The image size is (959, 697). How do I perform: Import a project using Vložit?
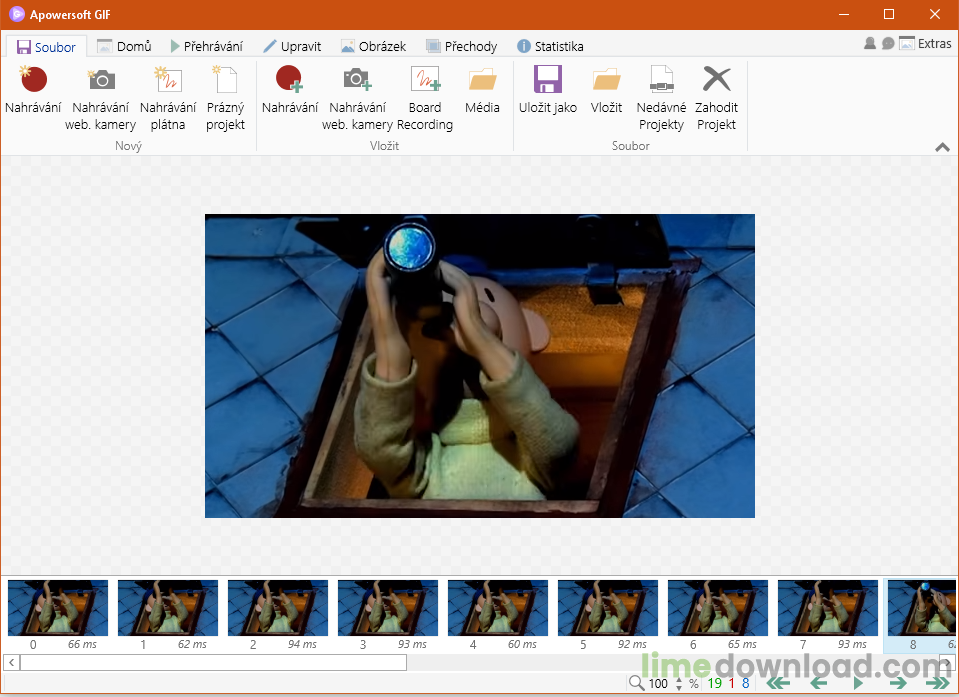pyautogui.click(x=606, y=96)
